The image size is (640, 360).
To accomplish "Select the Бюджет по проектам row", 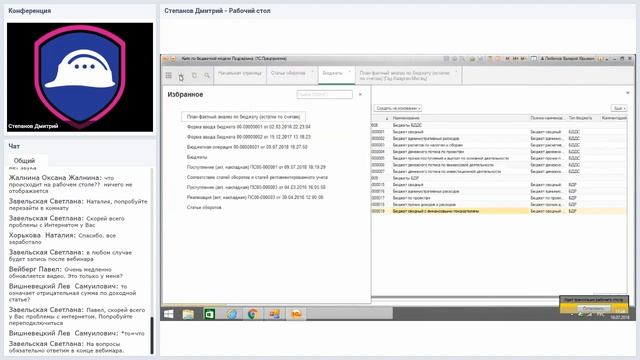I will coord(499,198).
